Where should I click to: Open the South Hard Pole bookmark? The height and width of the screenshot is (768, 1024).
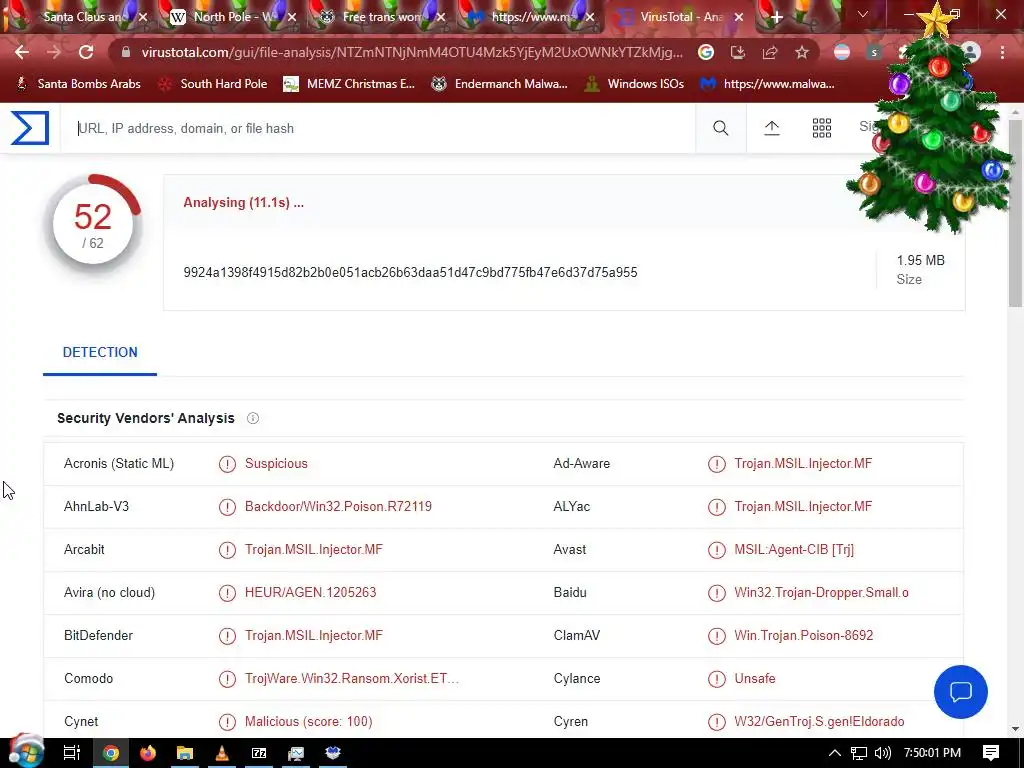point(213,84)
